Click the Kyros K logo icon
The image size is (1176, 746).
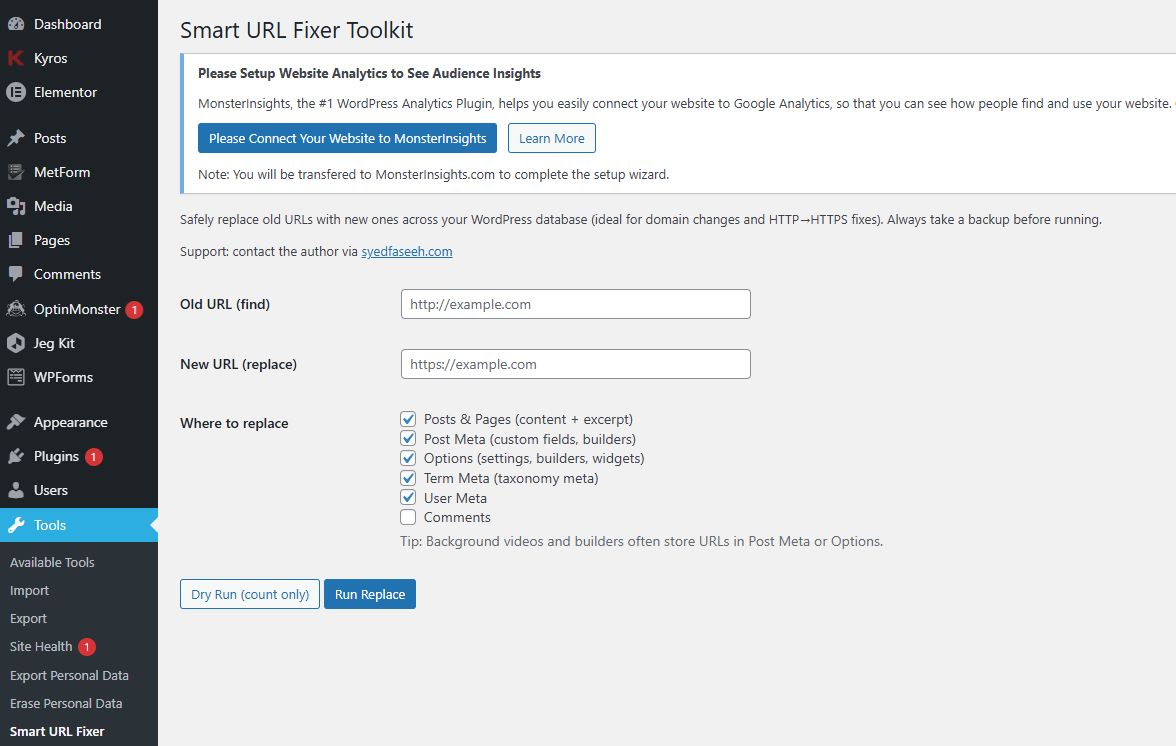(16, 58)
